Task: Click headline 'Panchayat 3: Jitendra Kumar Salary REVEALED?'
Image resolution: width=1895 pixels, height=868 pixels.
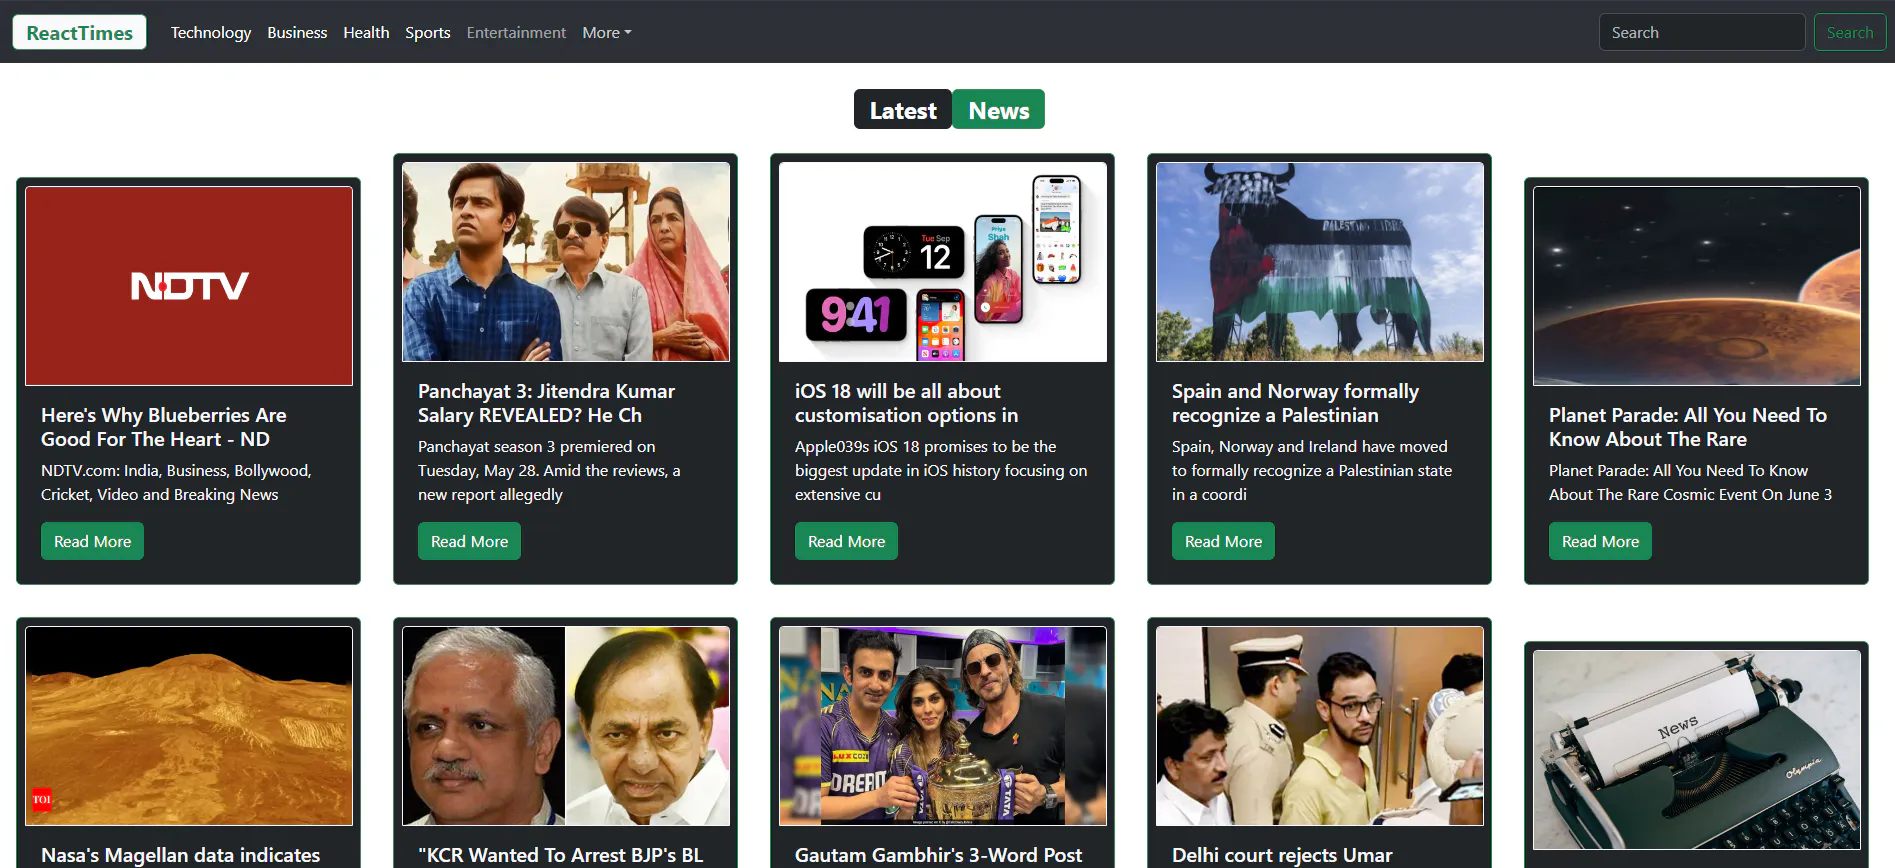Action: 546,403
